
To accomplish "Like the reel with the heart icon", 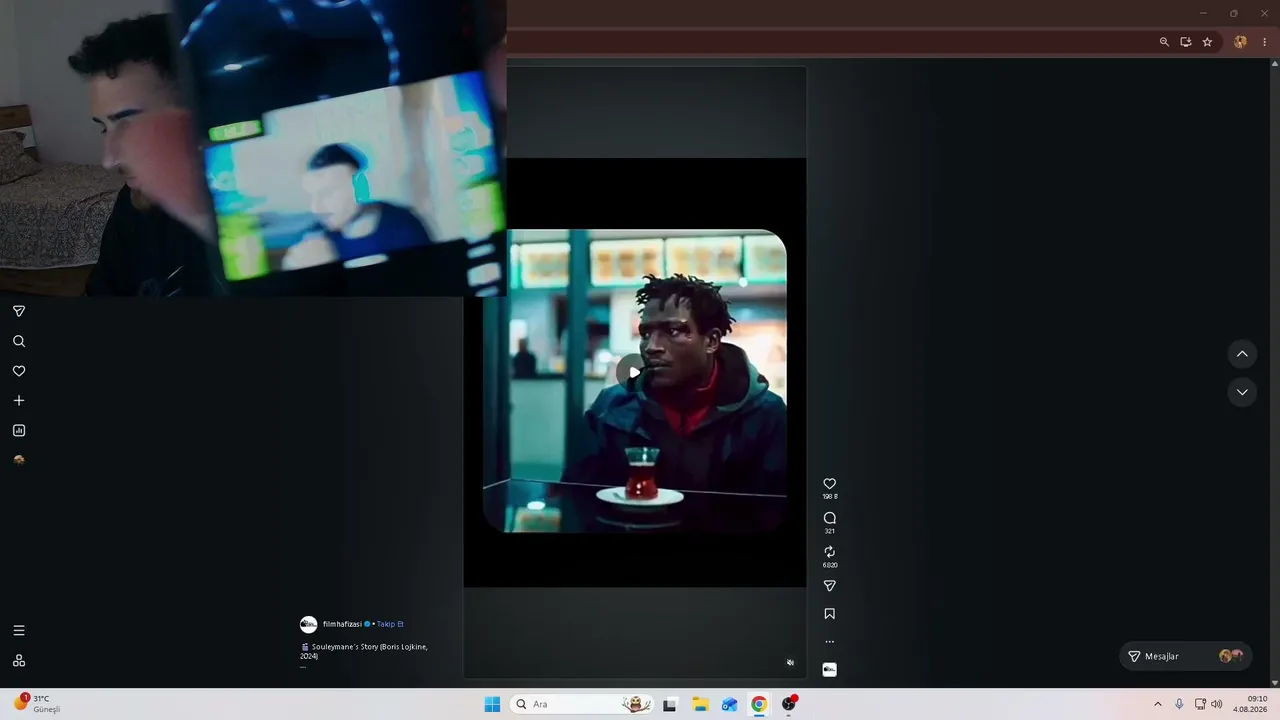I will point(829,484).
